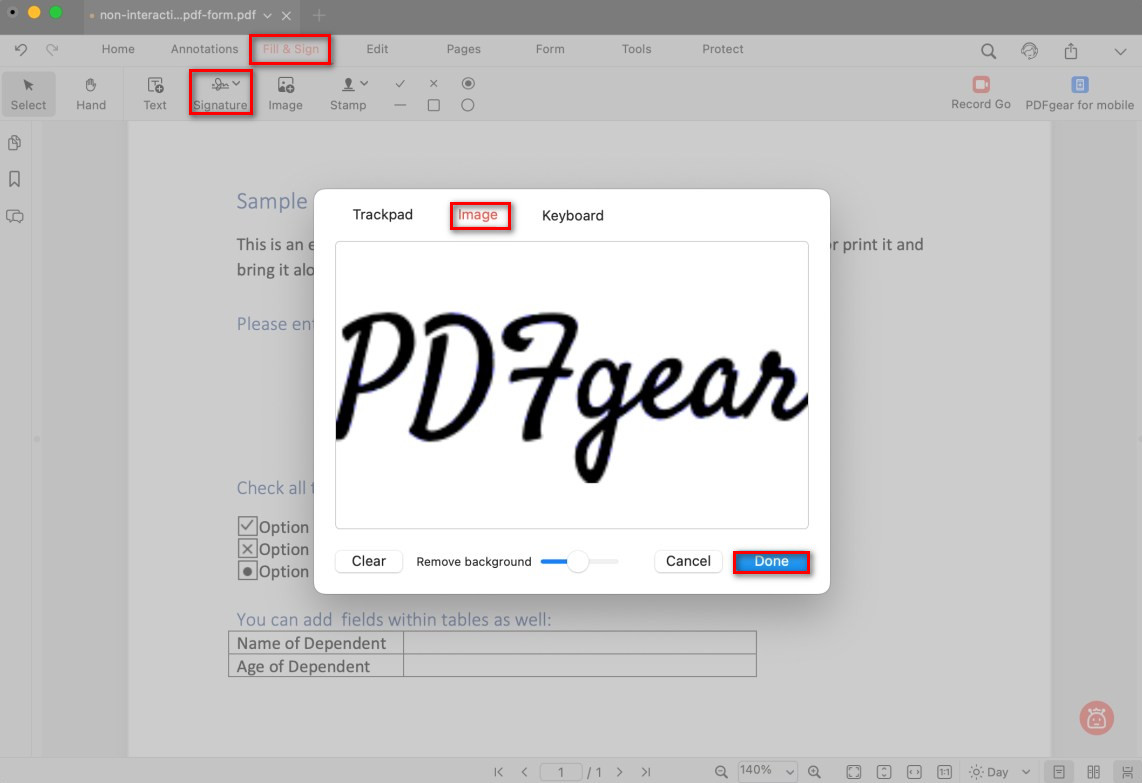This screenshot has width=1142, height=783.
Task: Open the bookmarks sidebar panel
Action: [15, 179]
